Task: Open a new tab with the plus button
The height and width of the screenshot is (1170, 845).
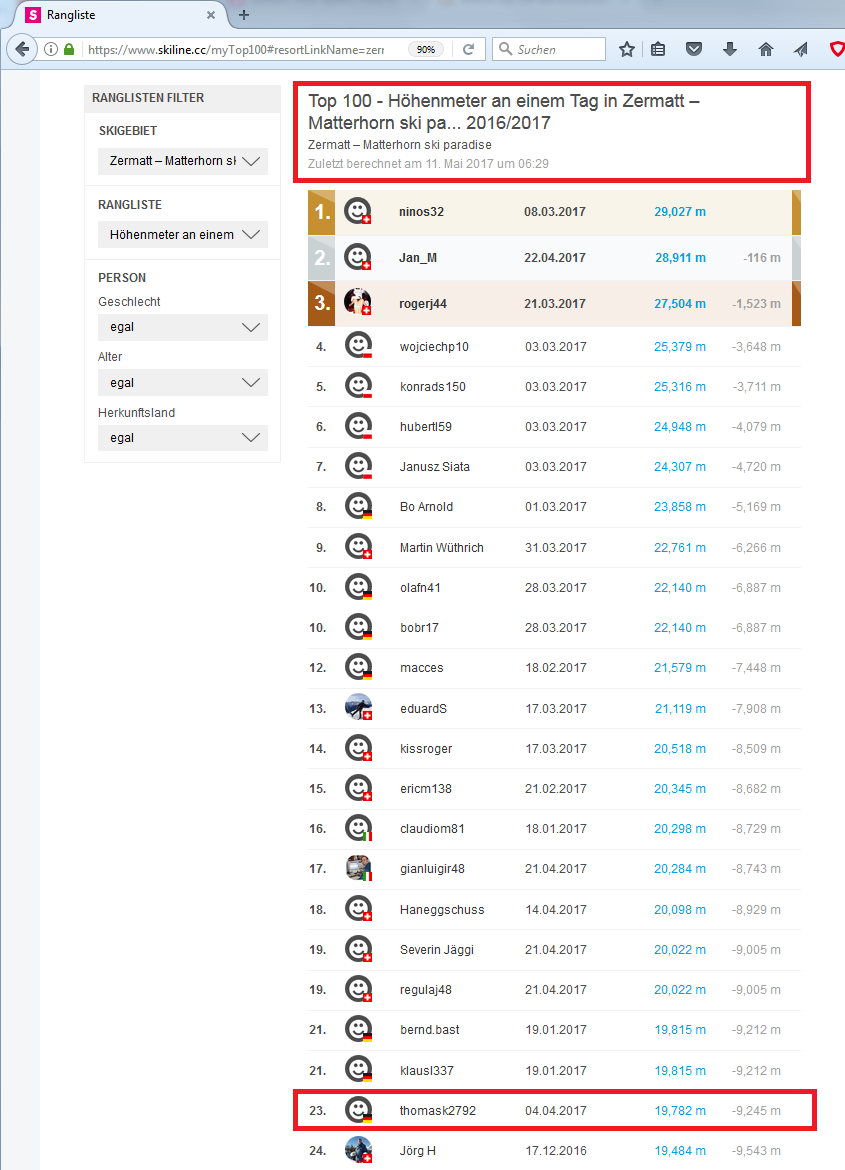Action: [x=243, y=15]
